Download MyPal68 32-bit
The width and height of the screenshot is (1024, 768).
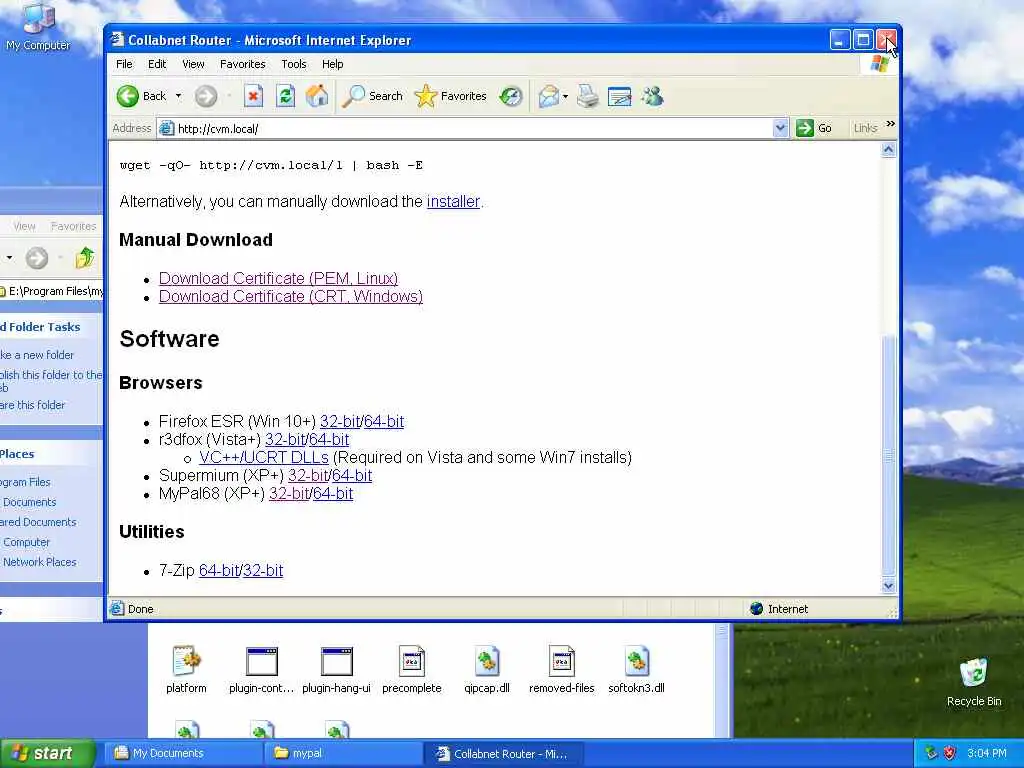pos(289,494)
